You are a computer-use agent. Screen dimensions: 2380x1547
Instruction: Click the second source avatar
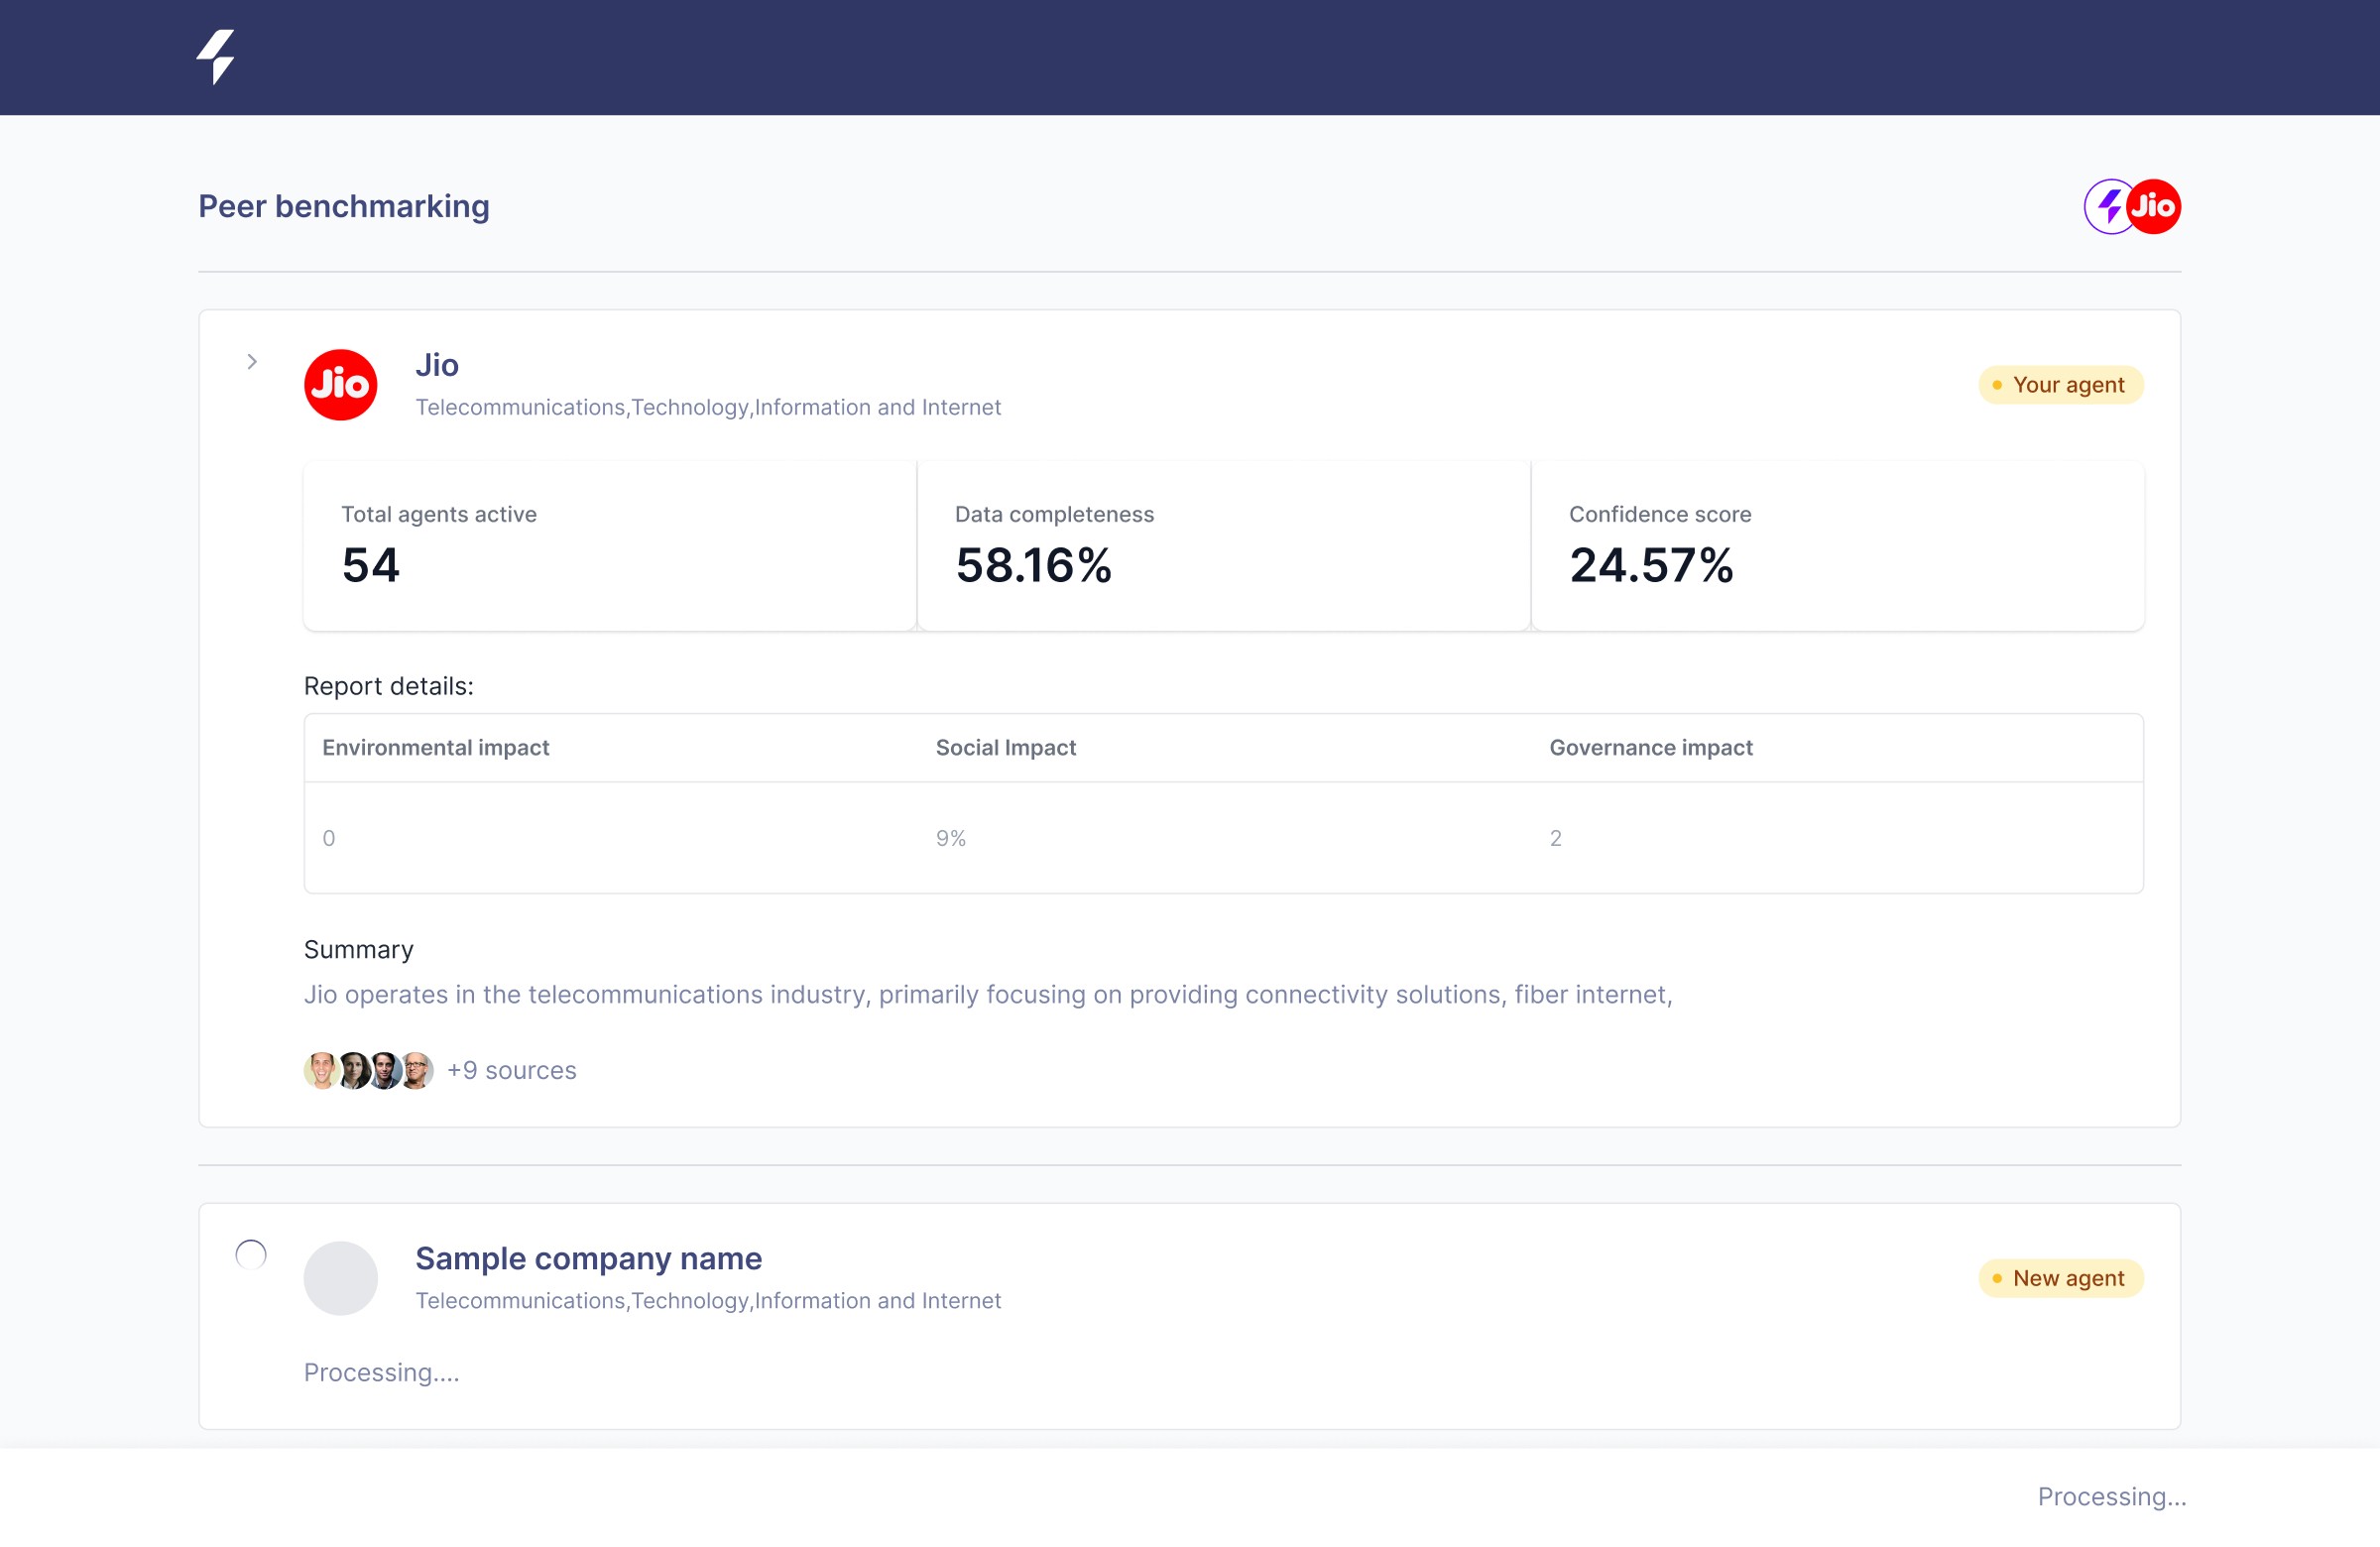[x=353, y=1070]
